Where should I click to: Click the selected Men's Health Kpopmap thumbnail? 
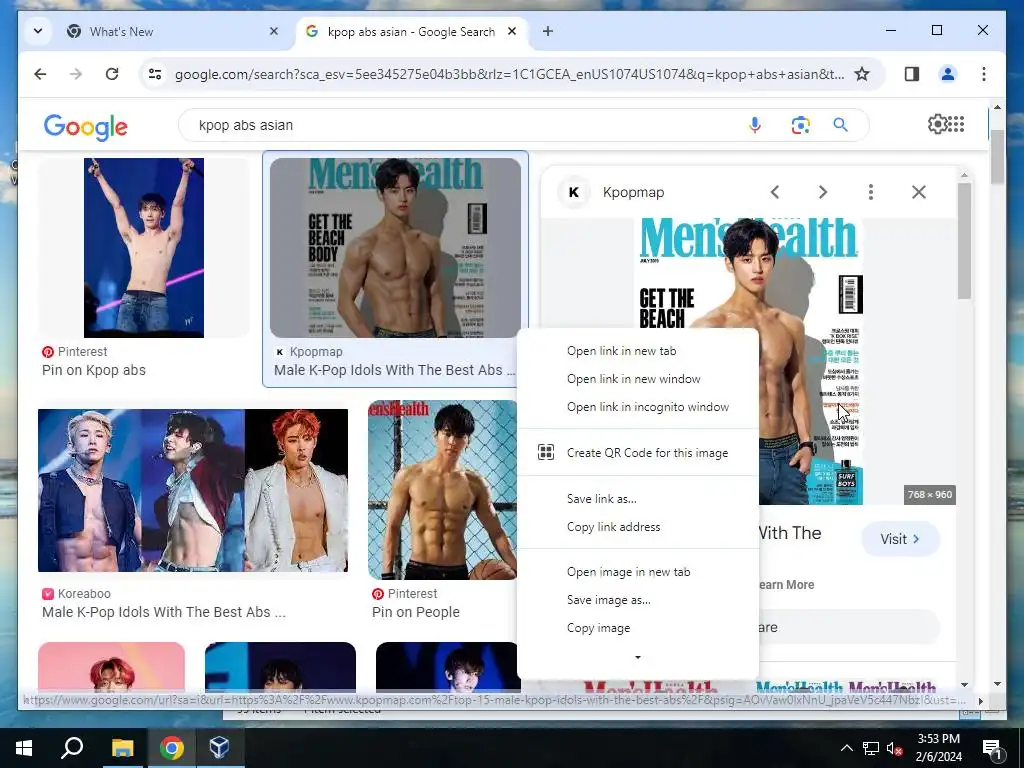pyautogui.click(x=396, y=248)
